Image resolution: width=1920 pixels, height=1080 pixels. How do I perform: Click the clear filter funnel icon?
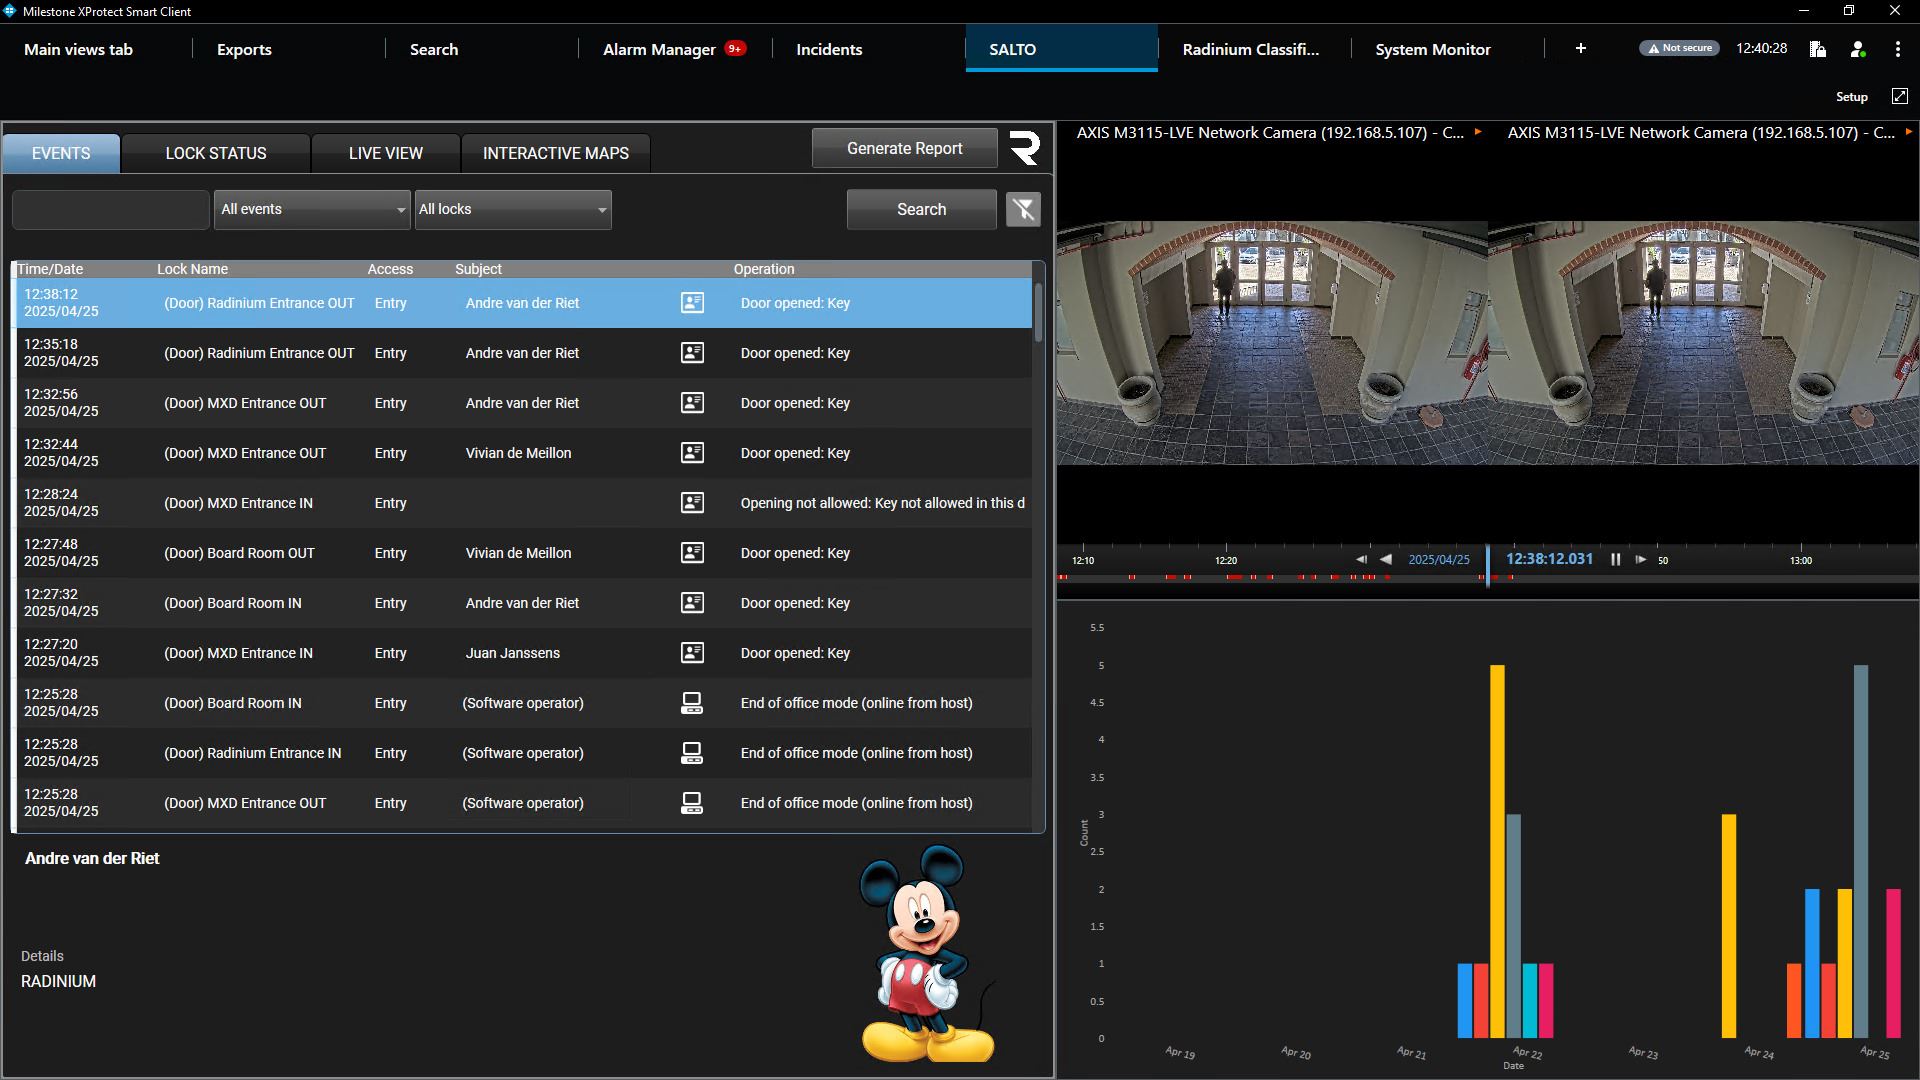click(1023, 210)
